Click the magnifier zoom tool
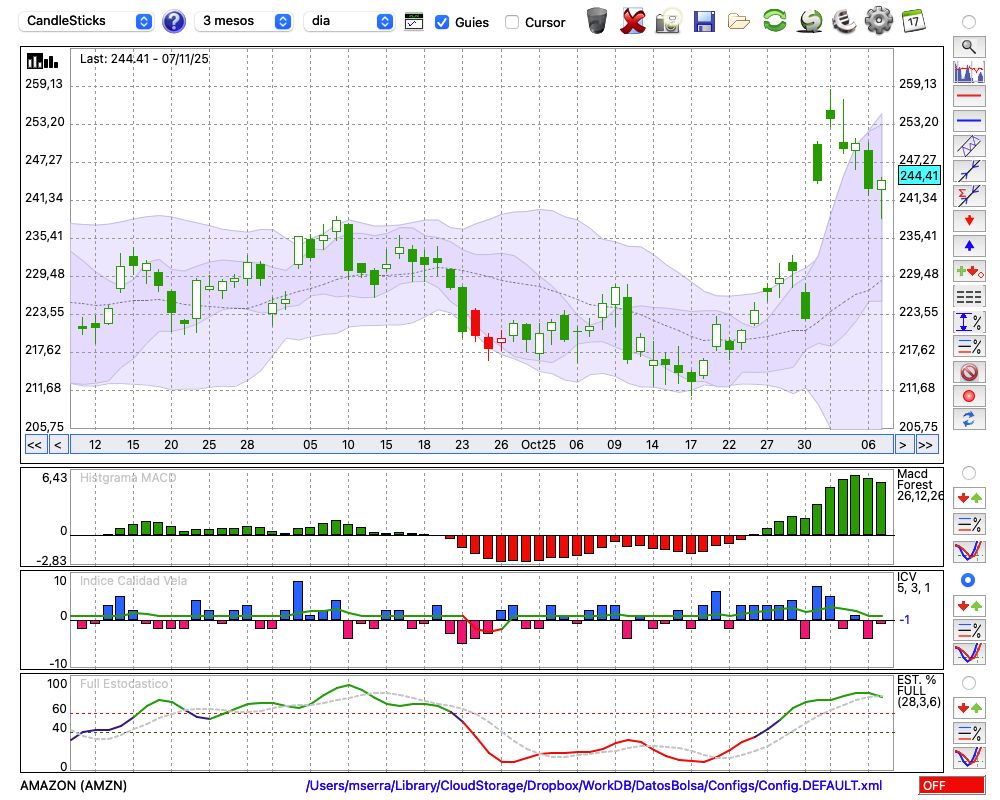The image size is (1000, 800). [x=968, y=46]
